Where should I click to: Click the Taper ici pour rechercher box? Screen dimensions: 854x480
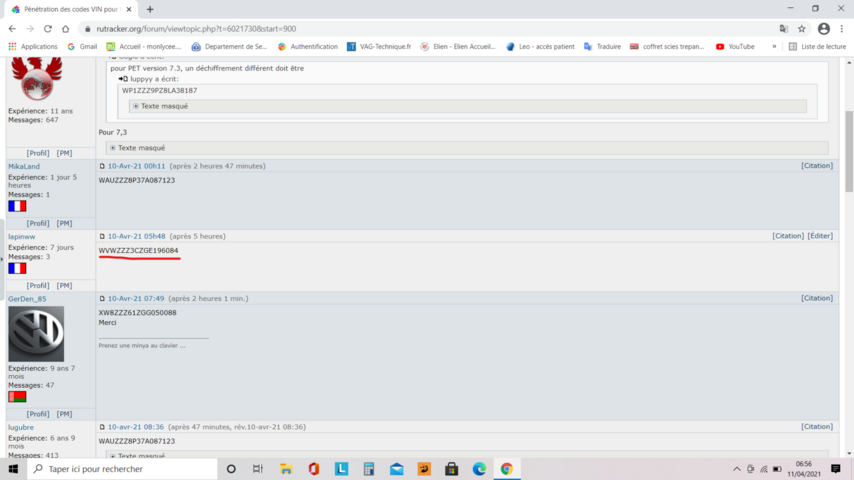tap(123, 469)
